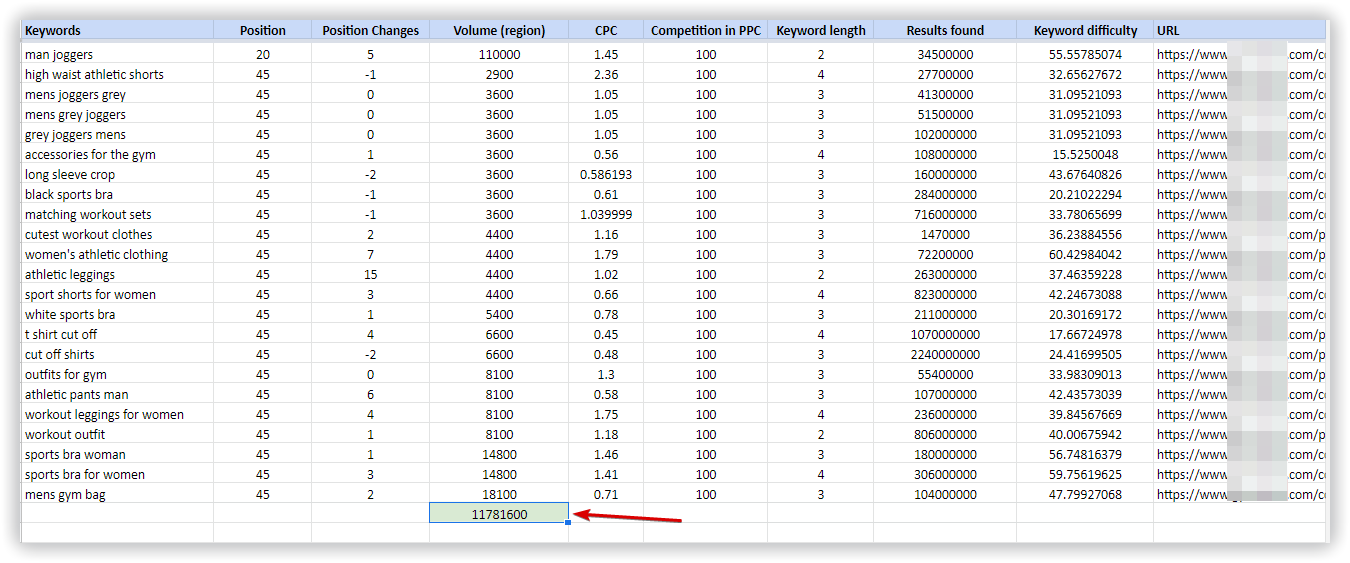The image size is (1350, 563).
Task: Click CPC value 1.79
Action: pos(606,254)
